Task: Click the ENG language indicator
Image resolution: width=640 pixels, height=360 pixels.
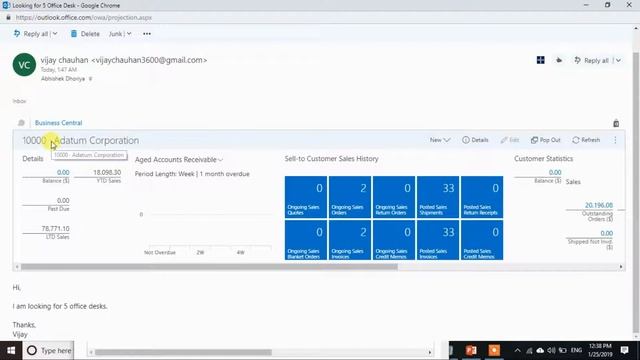Action: pyautogui.click(x=576, y=350)
